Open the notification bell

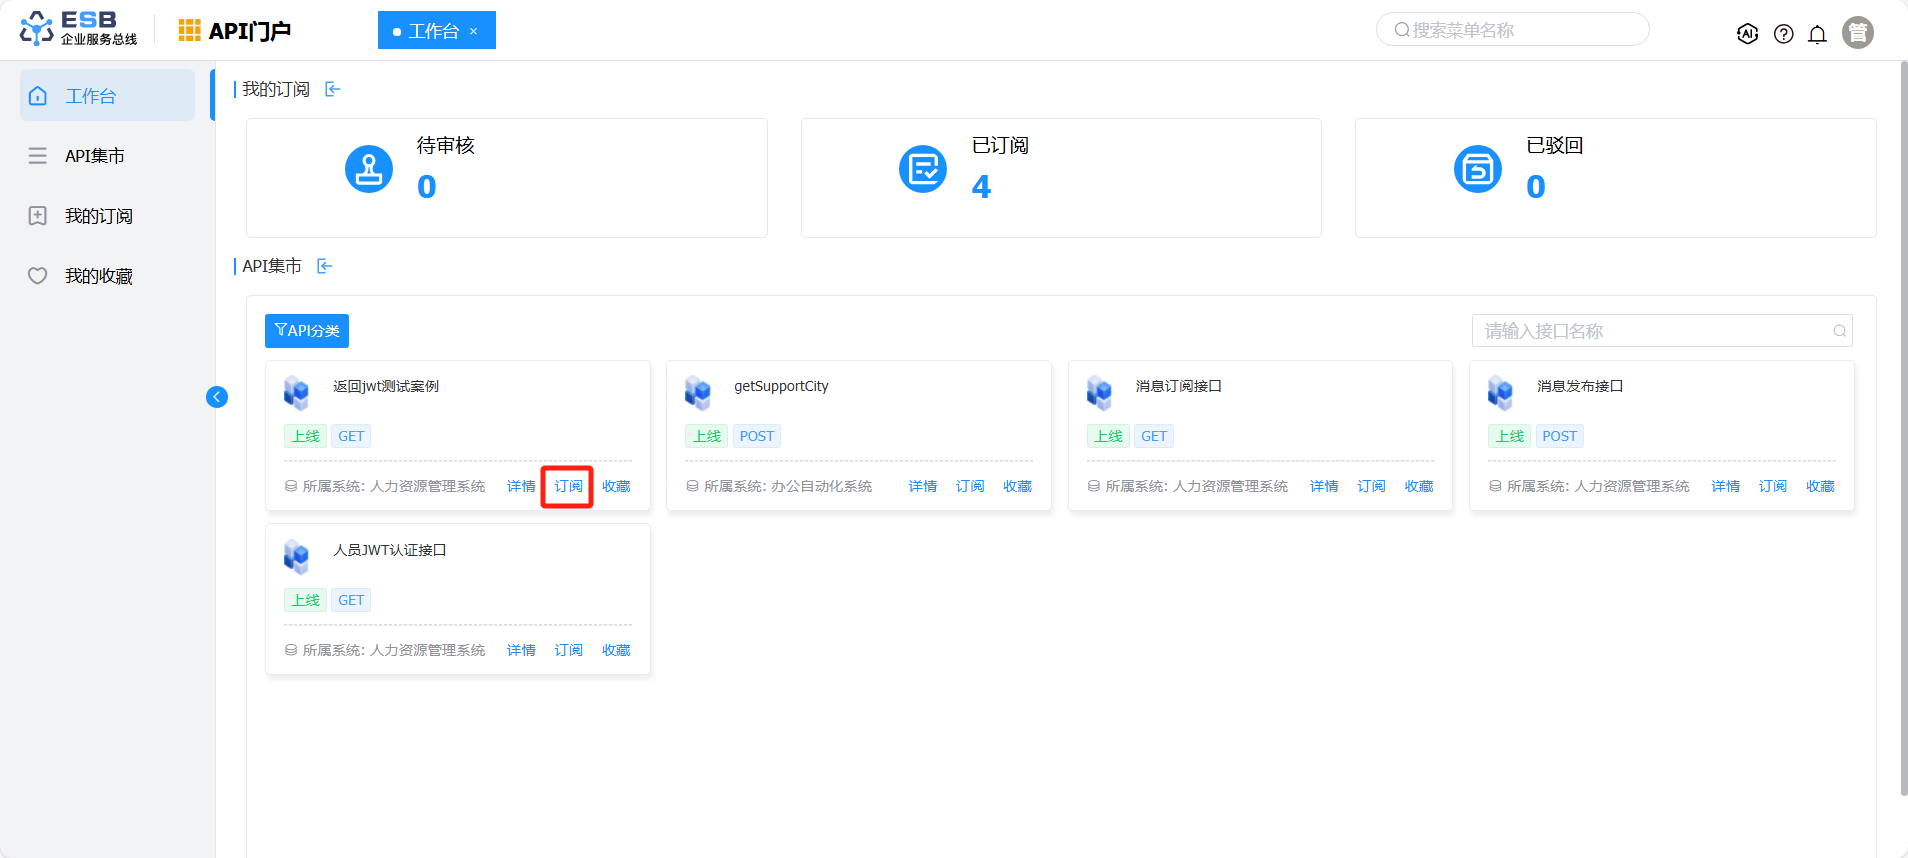pos(1817,34)
